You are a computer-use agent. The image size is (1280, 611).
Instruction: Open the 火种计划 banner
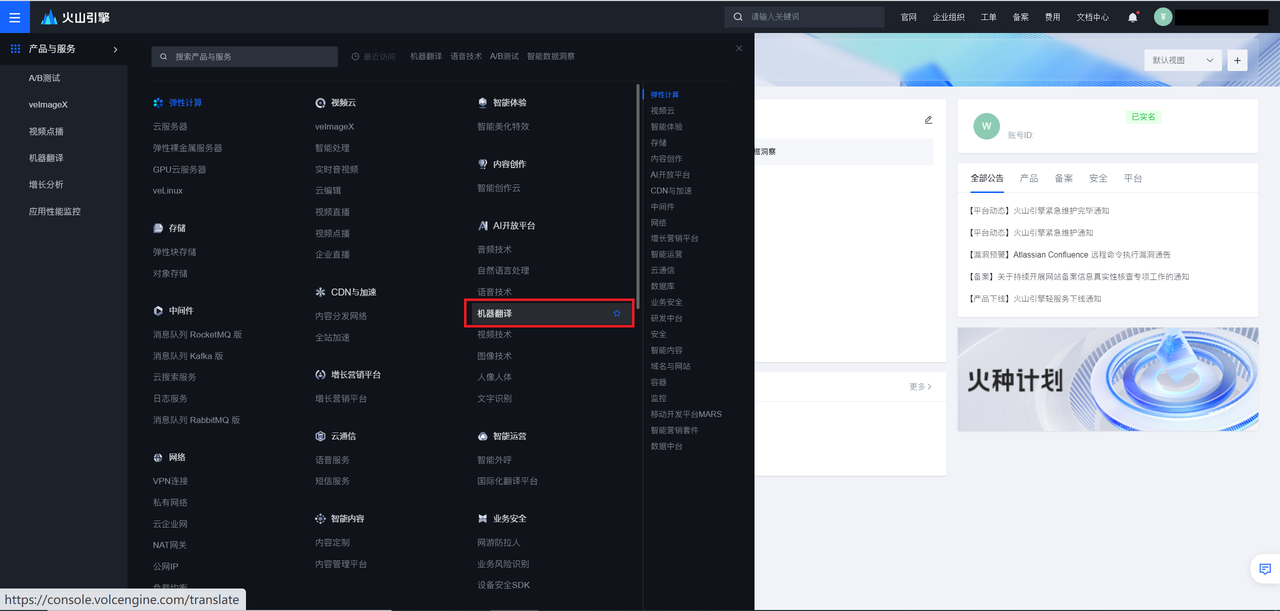[x=1108, y=379]
